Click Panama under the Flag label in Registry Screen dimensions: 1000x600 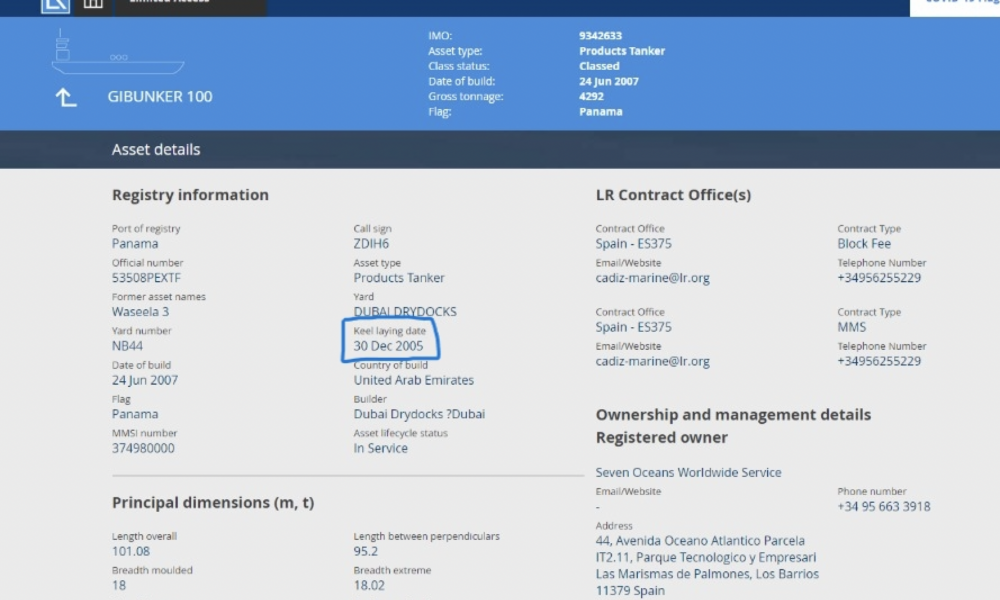pyautogui.click(x=135, y=414)
